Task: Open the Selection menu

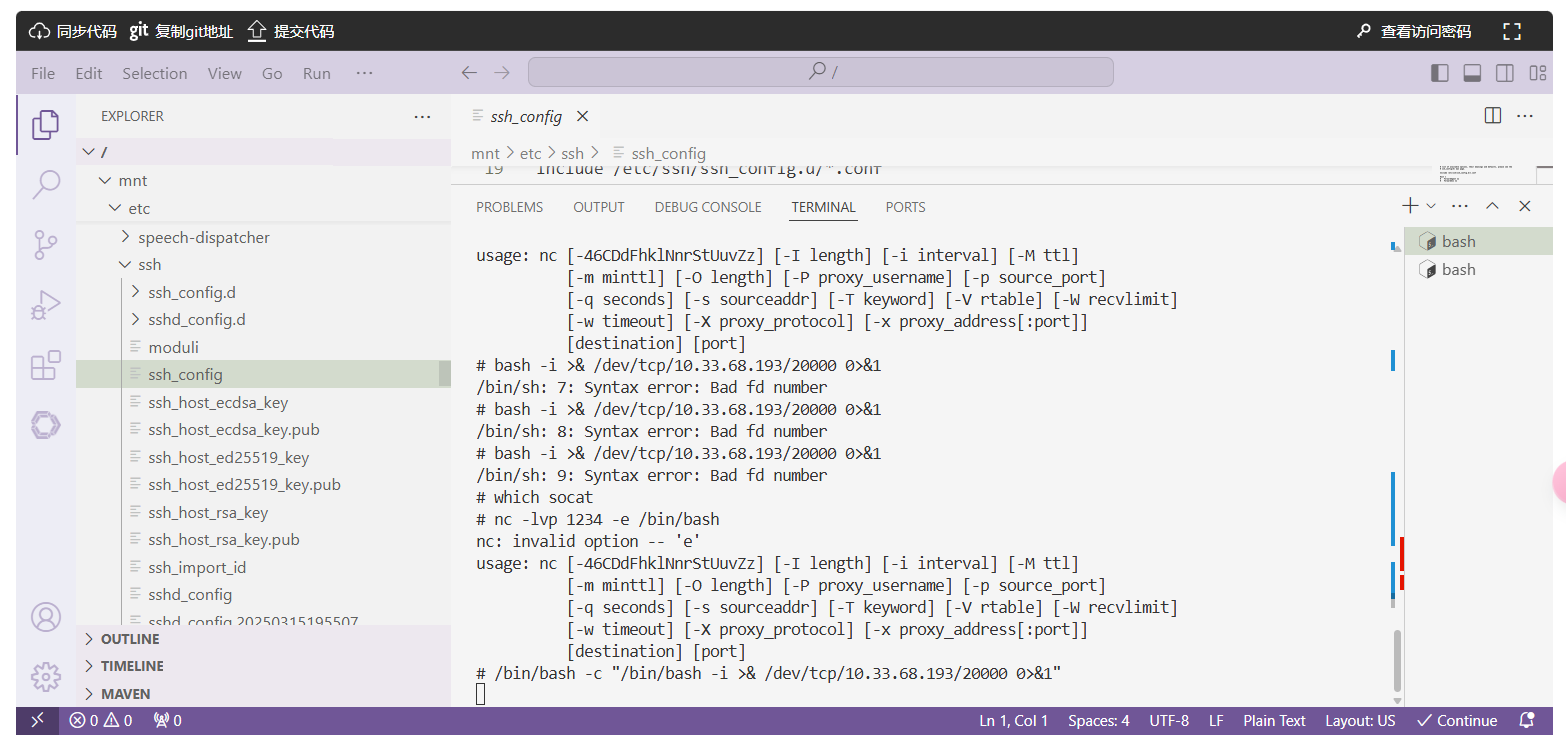Action: click(x=155, y=73)
